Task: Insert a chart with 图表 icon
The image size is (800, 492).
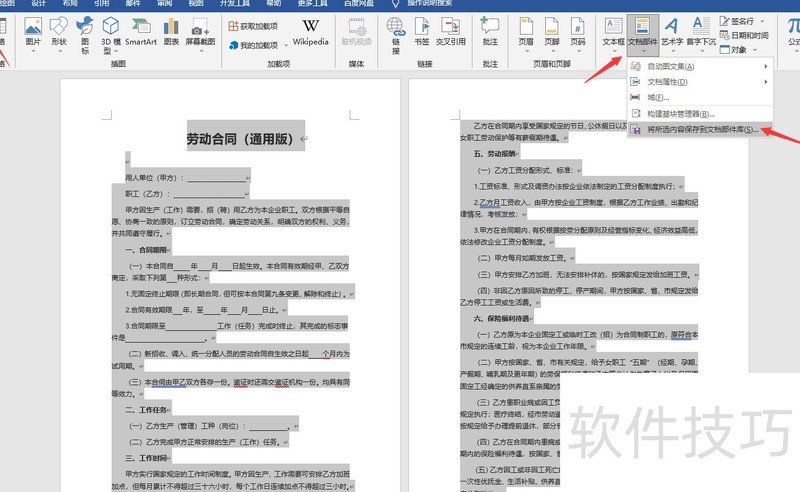Action: (171, 32)
